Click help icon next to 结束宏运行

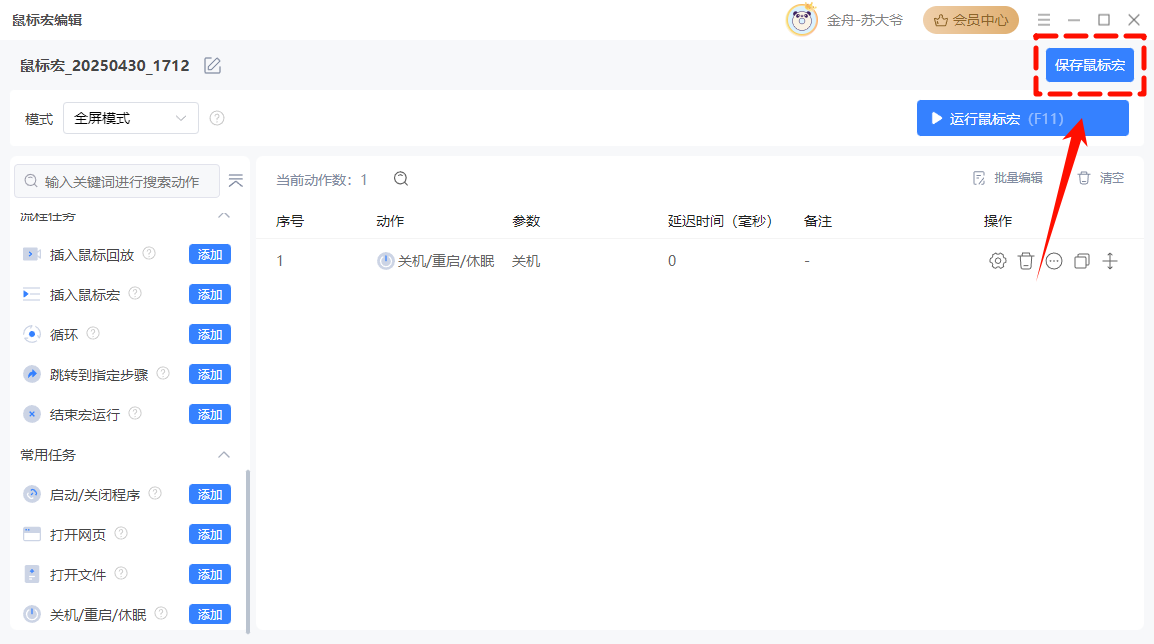[x=135, y=413]
